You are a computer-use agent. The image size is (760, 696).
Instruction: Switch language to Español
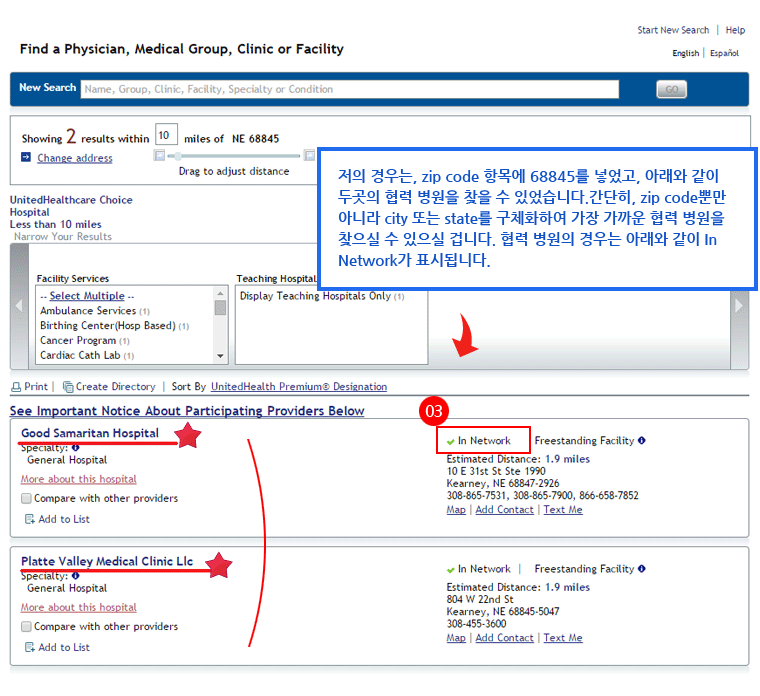pos(724,53)
